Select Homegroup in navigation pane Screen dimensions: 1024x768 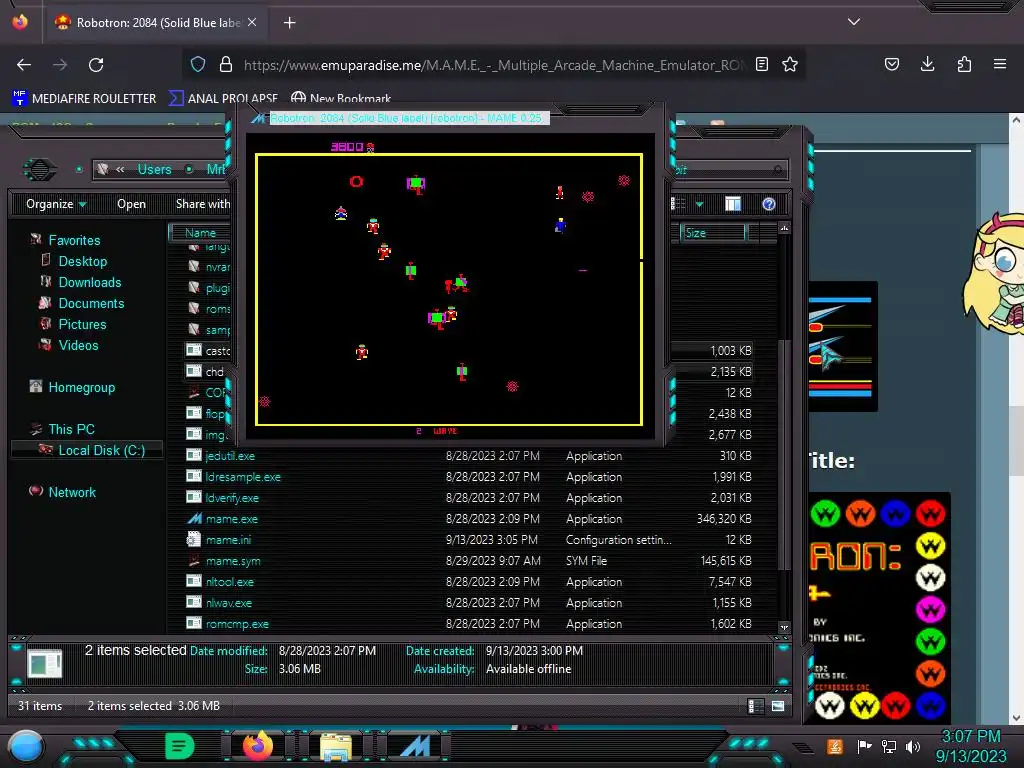click(x=81, y=387)
